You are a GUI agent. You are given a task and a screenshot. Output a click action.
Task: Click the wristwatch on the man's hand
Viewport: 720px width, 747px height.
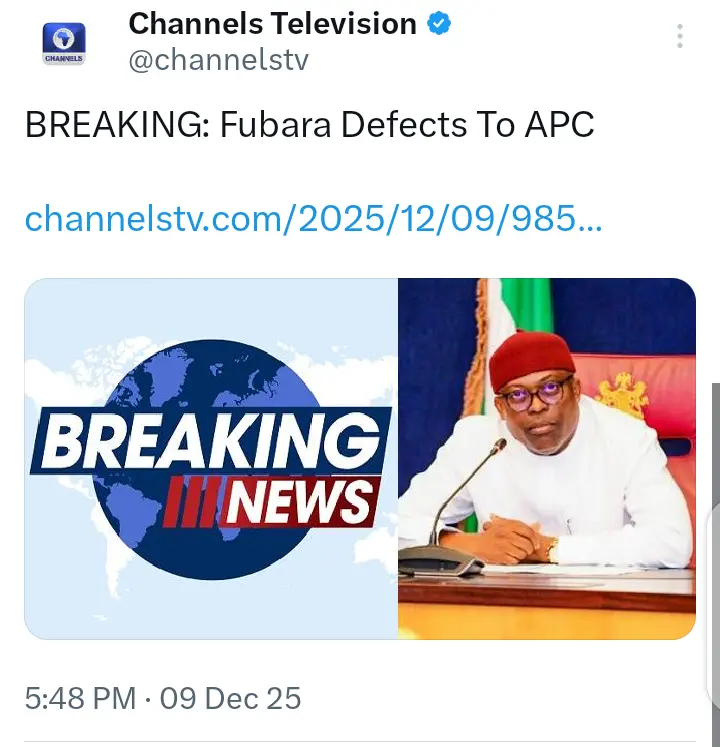[552, 549]
